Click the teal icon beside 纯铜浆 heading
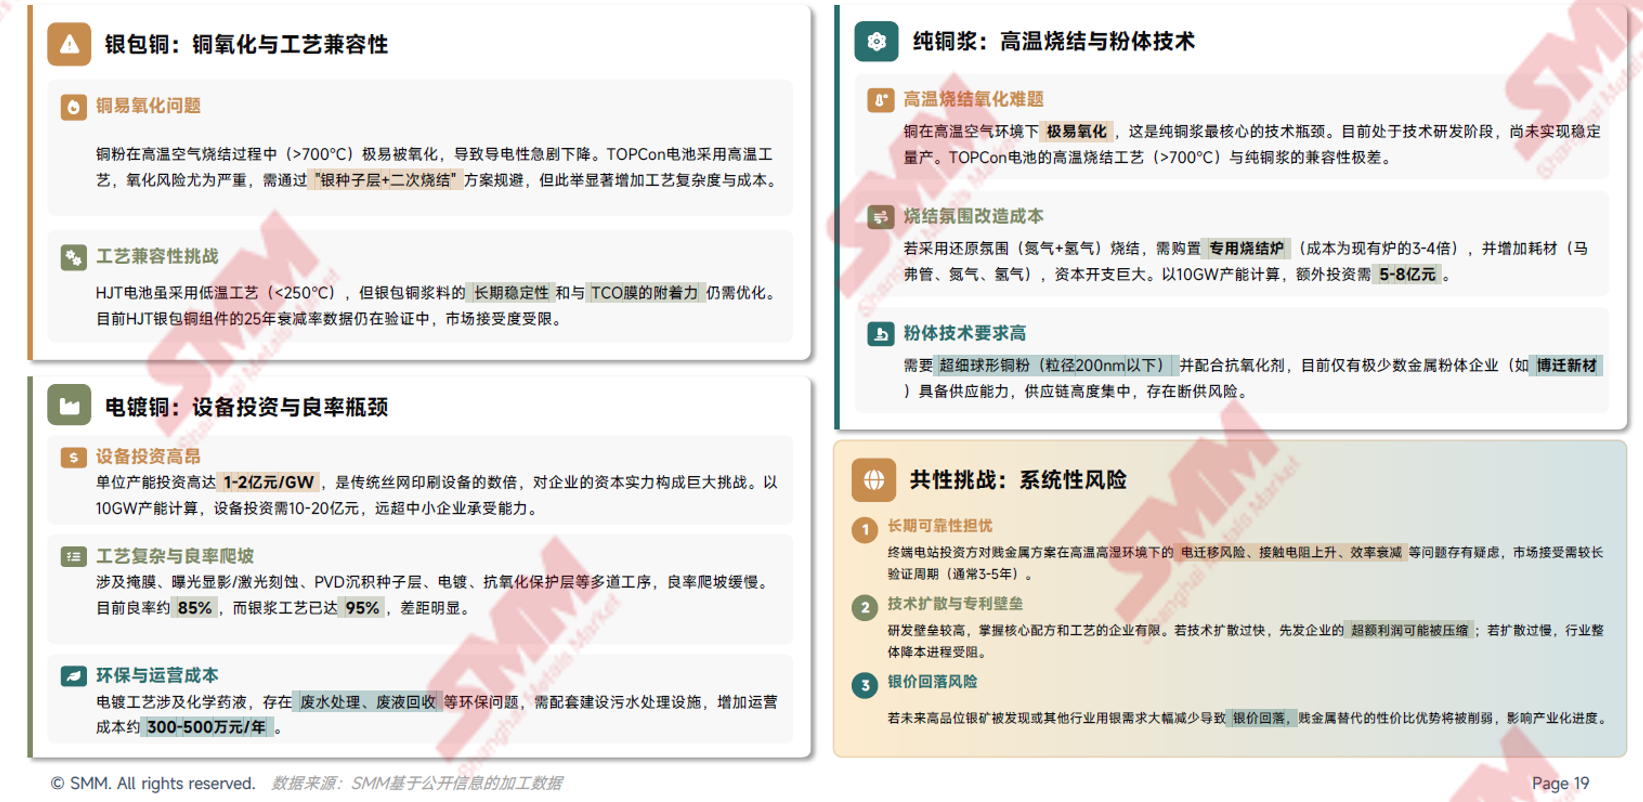Viewport: 1643px width, 802px height. pyautogui.click(x=876, y=41)
